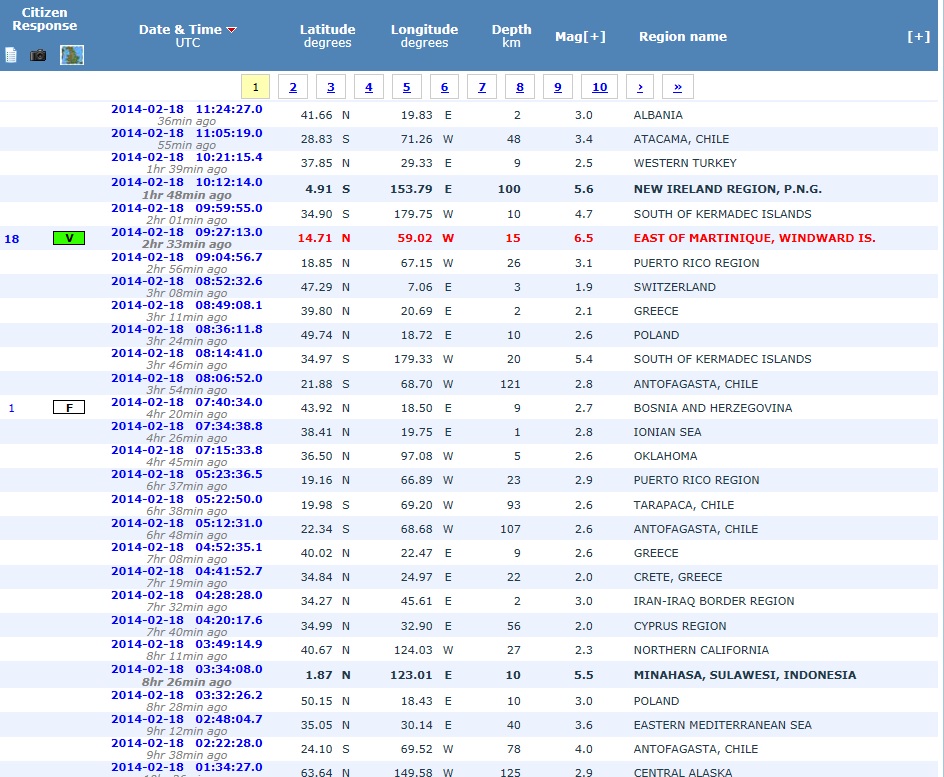Select current page 1 button

tap(255, 87)
